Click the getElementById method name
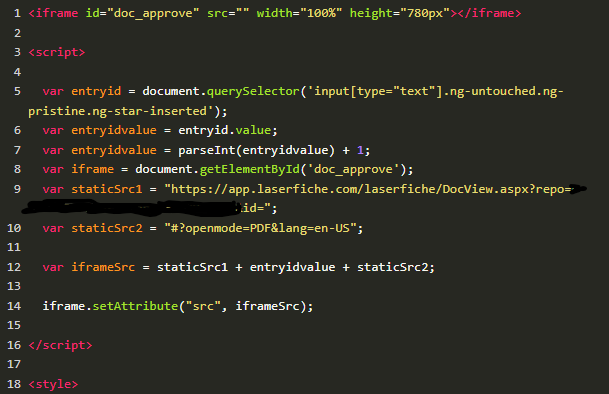Viewport: 609px width, 394px height. click(x=249, y=169)
